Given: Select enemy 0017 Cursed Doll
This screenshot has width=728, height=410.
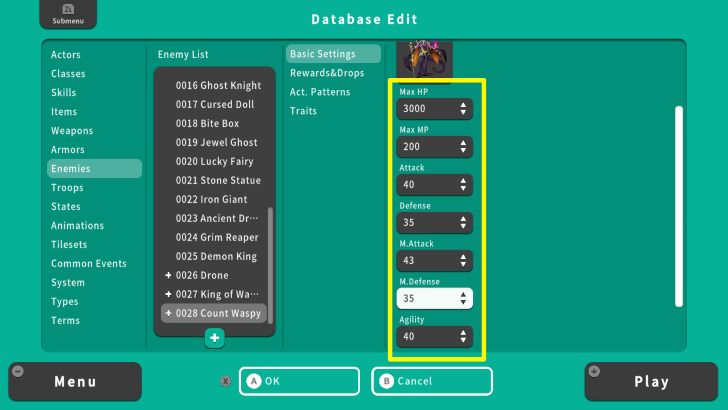Looking at the screenshot, I should (214, 104).
